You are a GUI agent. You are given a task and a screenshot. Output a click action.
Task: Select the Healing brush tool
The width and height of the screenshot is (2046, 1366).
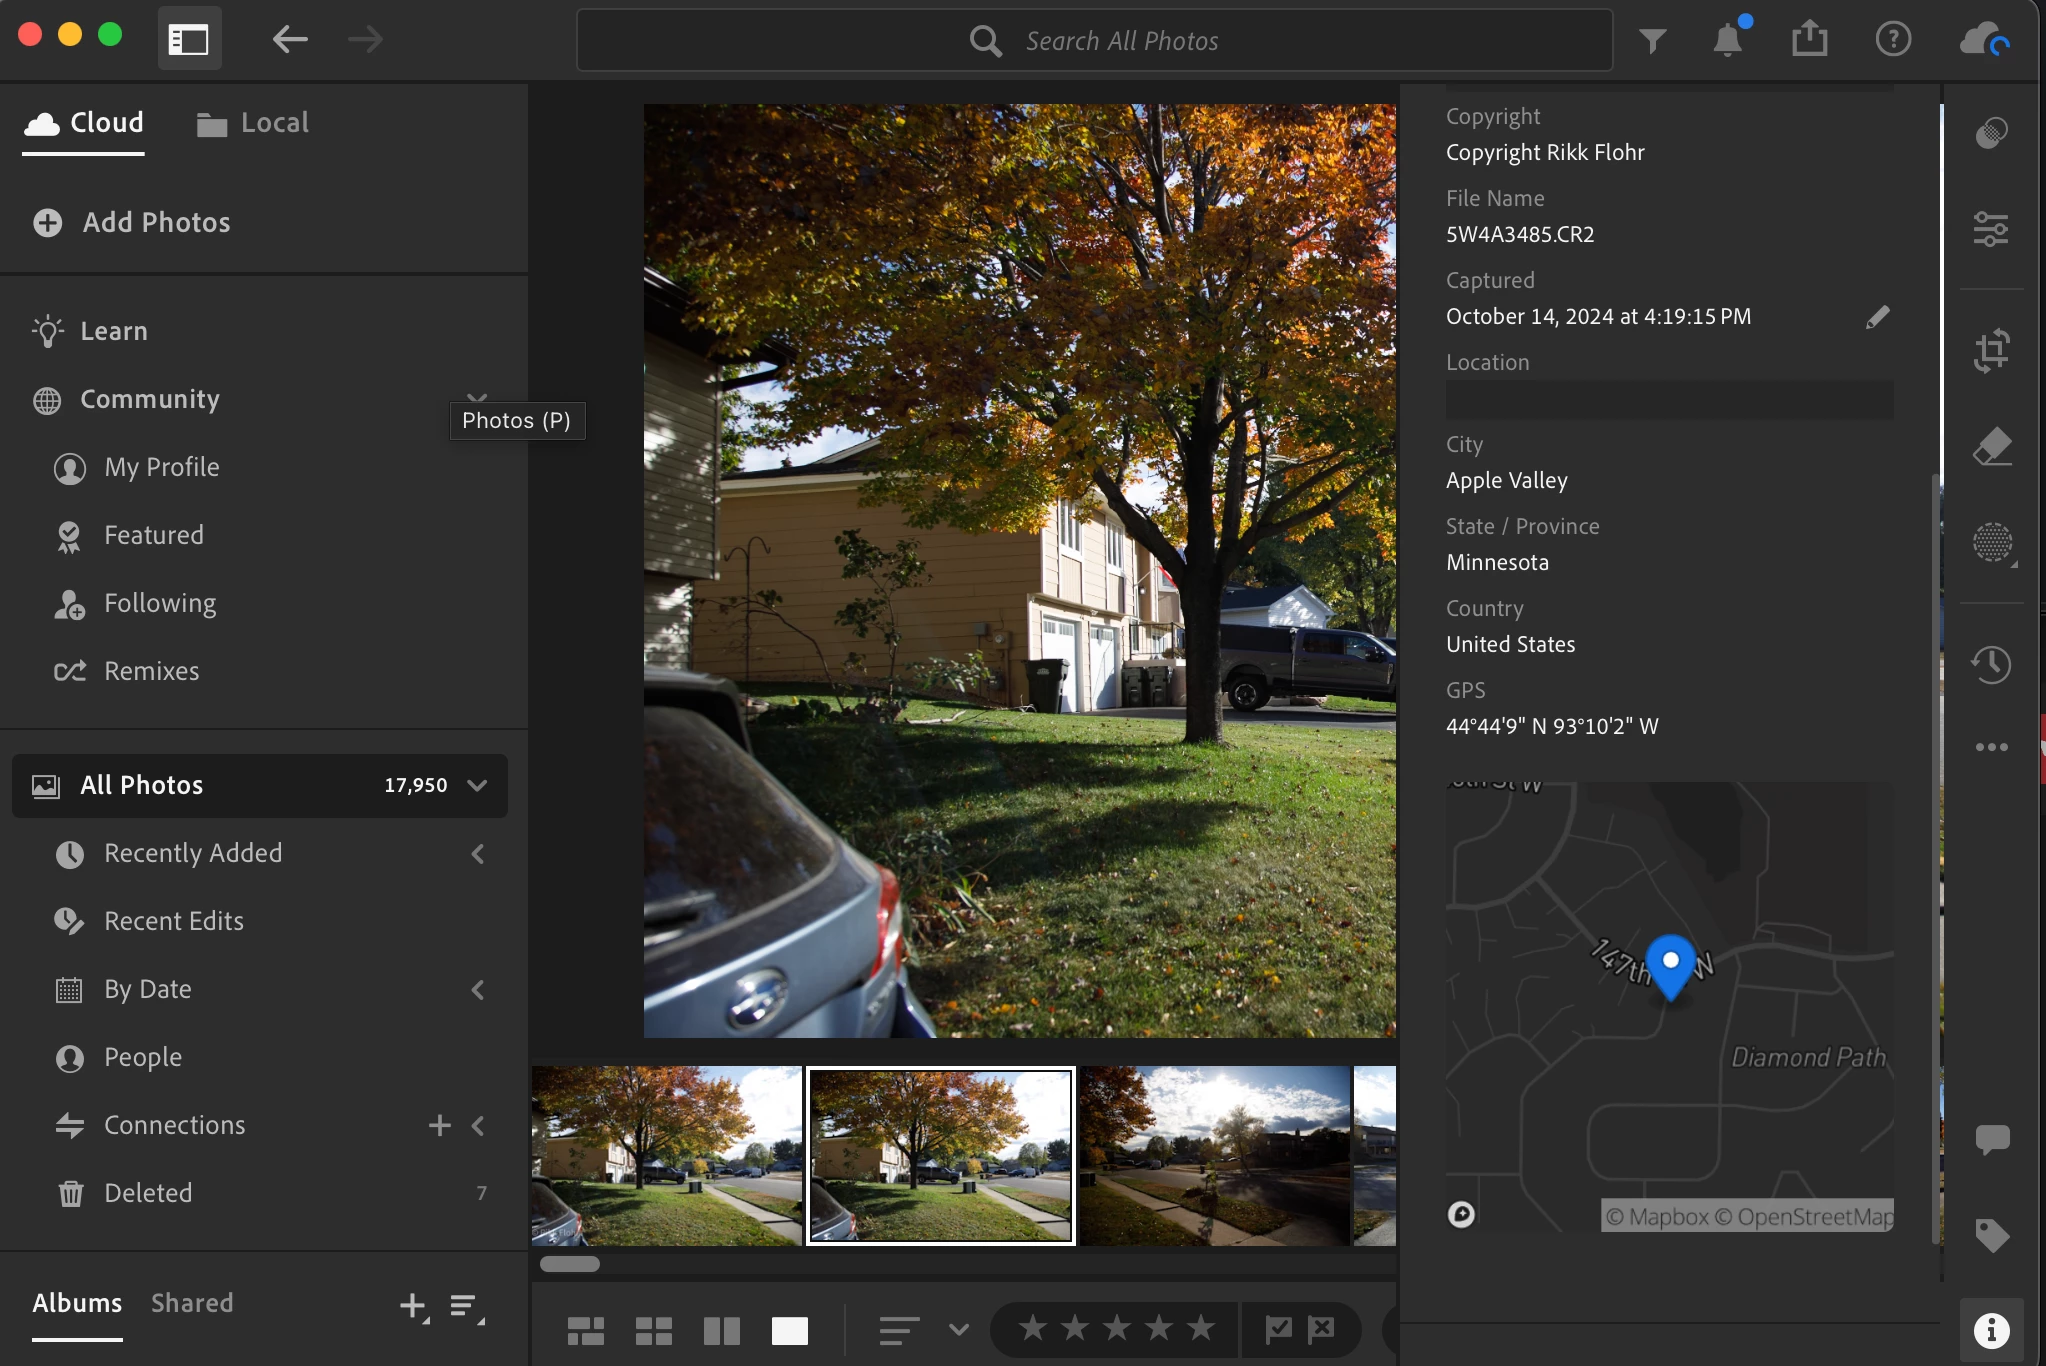coord(1991,447)
